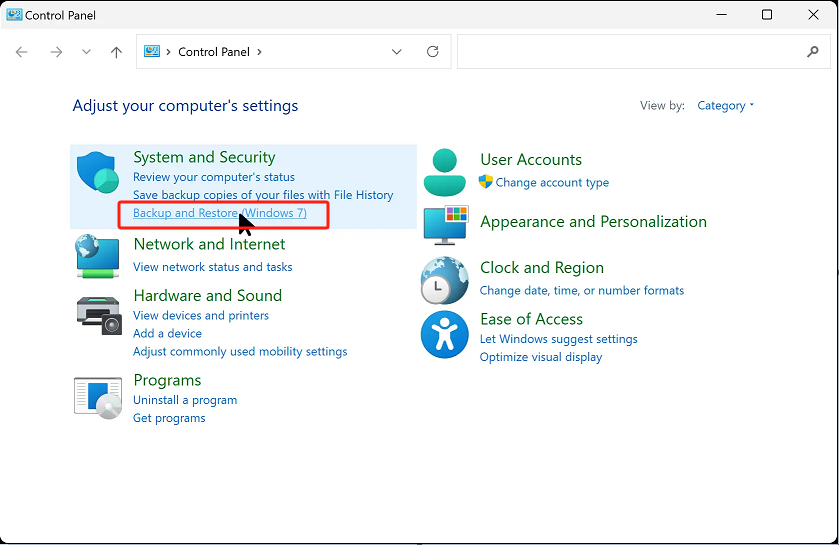Viewport: 839px width, 545px height.
Task: Go forward with the forward arrow
Action: [56, 52]
